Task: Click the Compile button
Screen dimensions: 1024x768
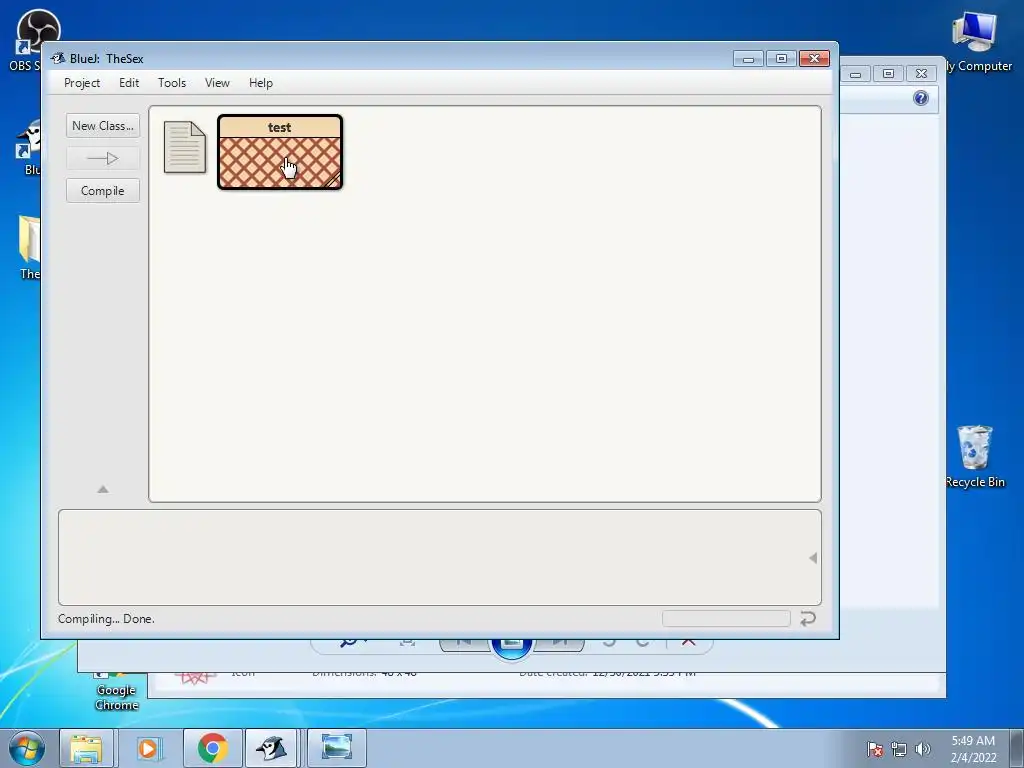Action: [103, 191]
